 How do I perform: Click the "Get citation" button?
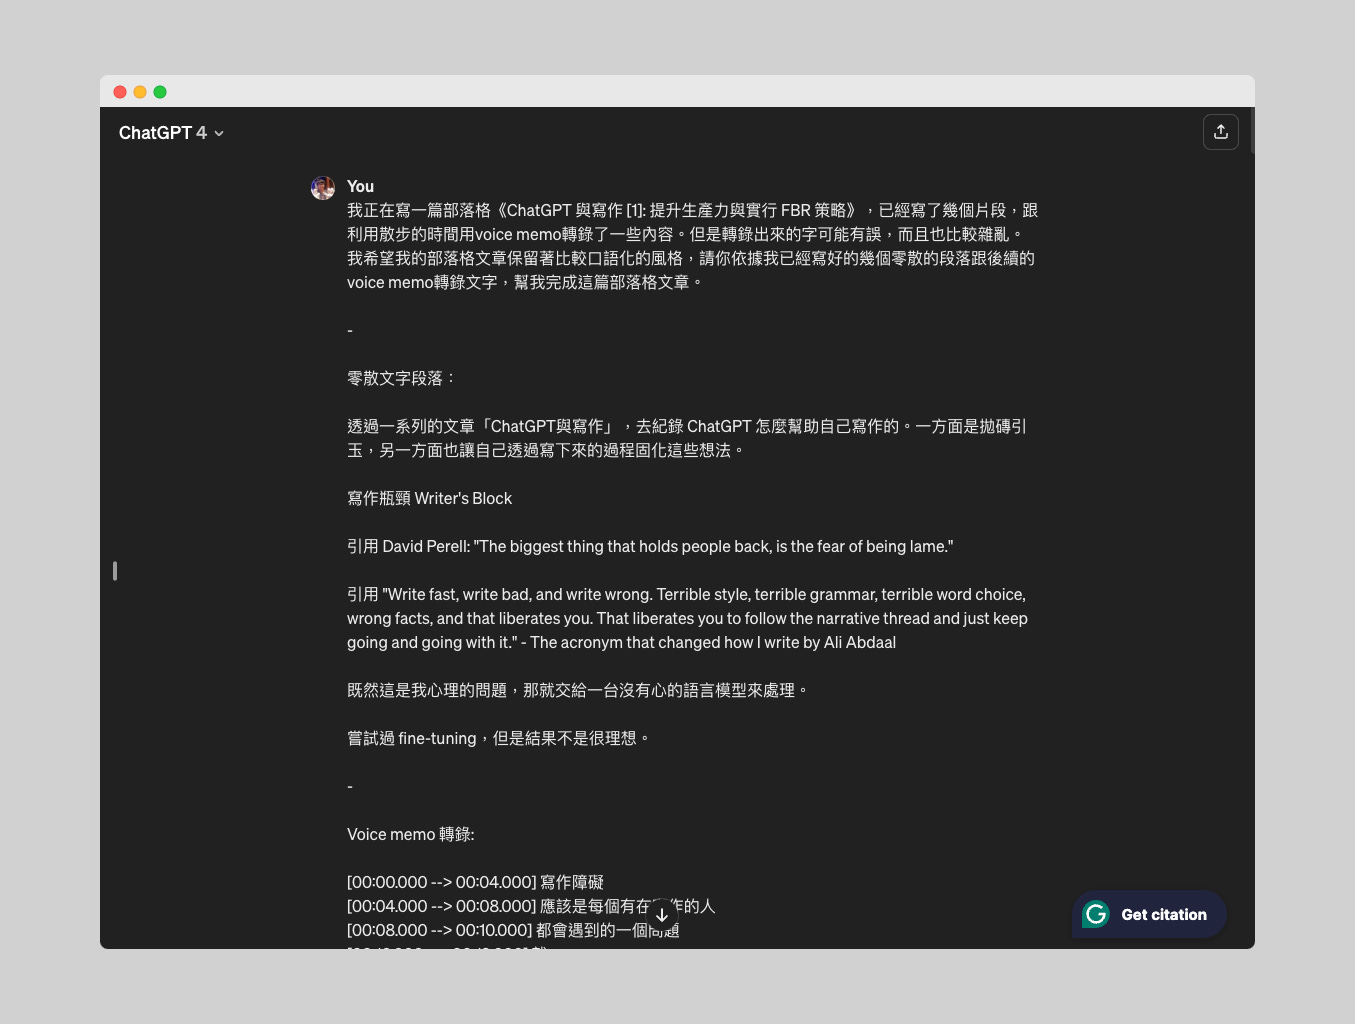1148,914
